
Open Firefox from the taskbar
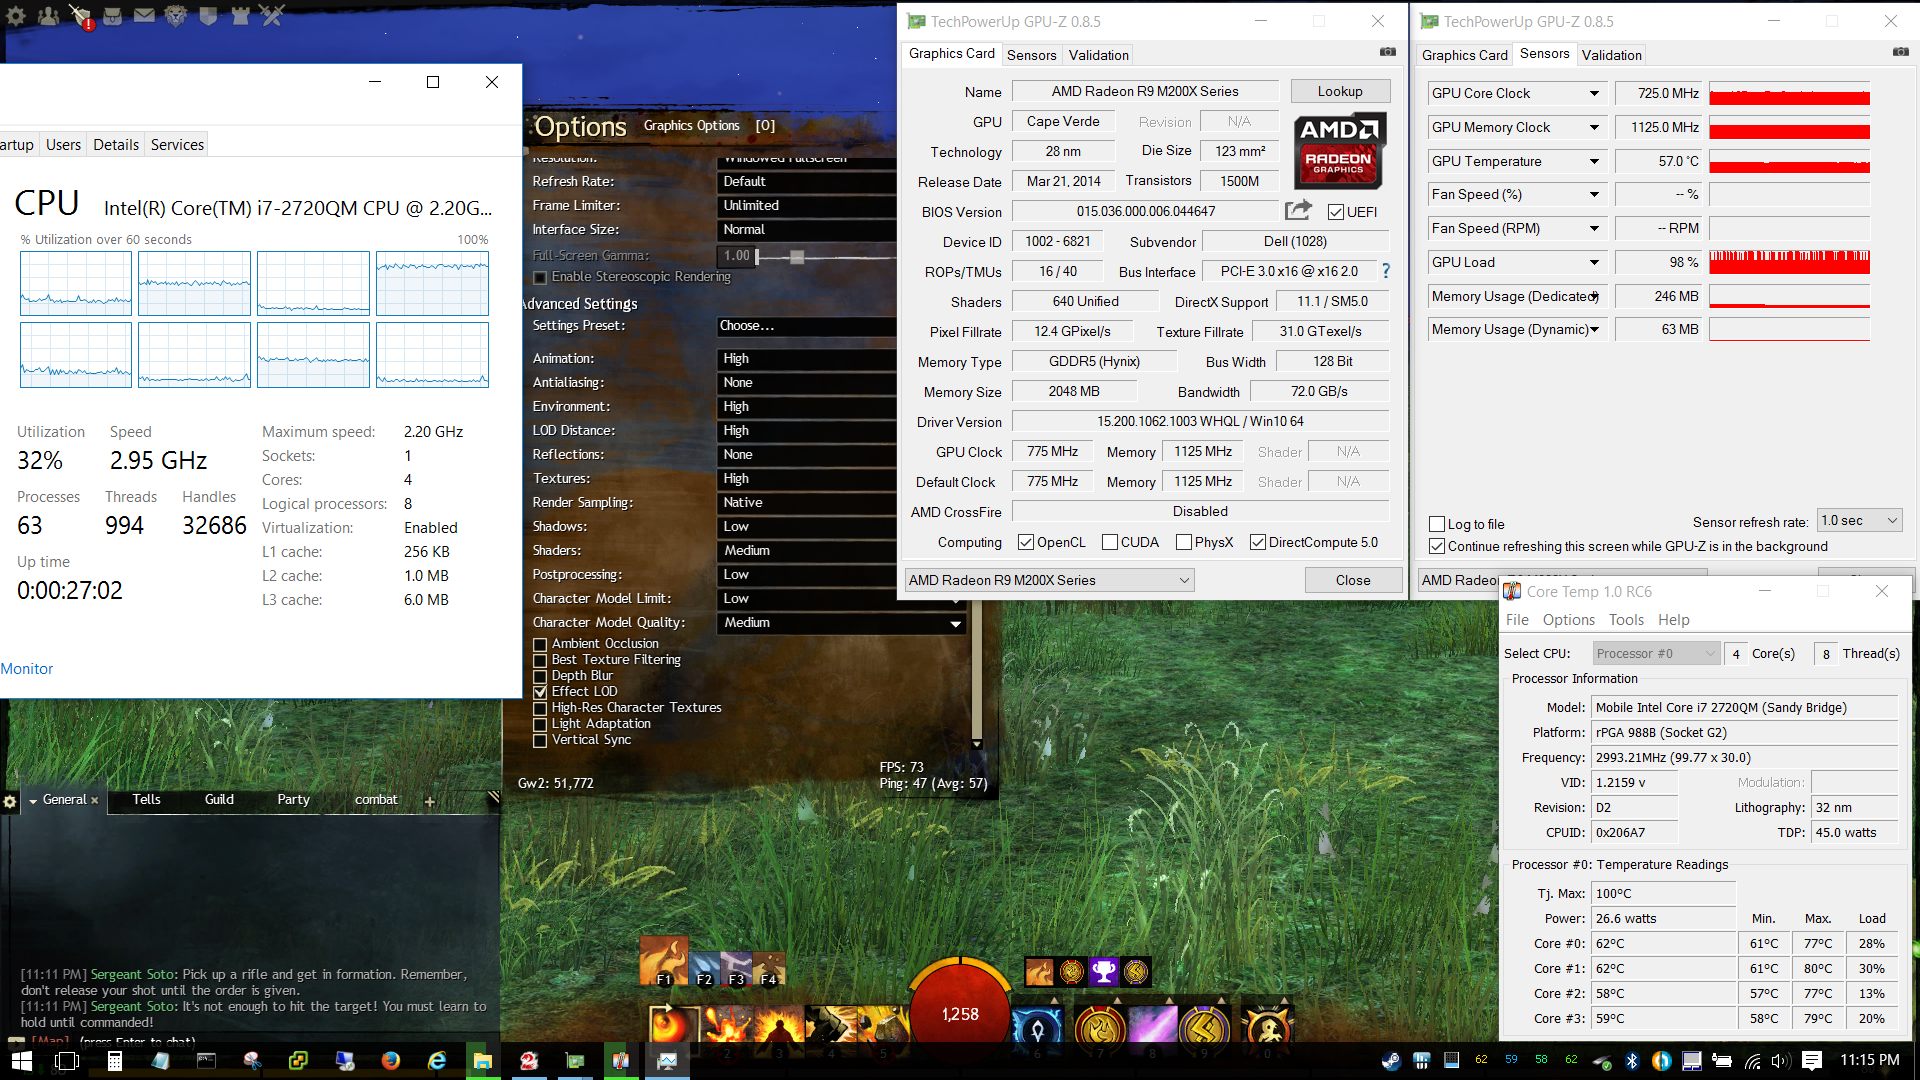point(391,1061)
